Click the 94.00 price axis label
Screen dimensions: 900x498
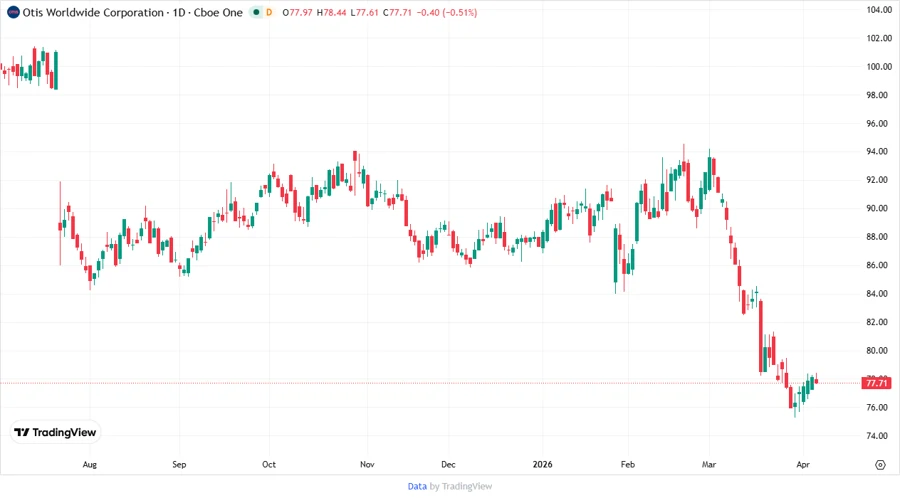[879, 151]
